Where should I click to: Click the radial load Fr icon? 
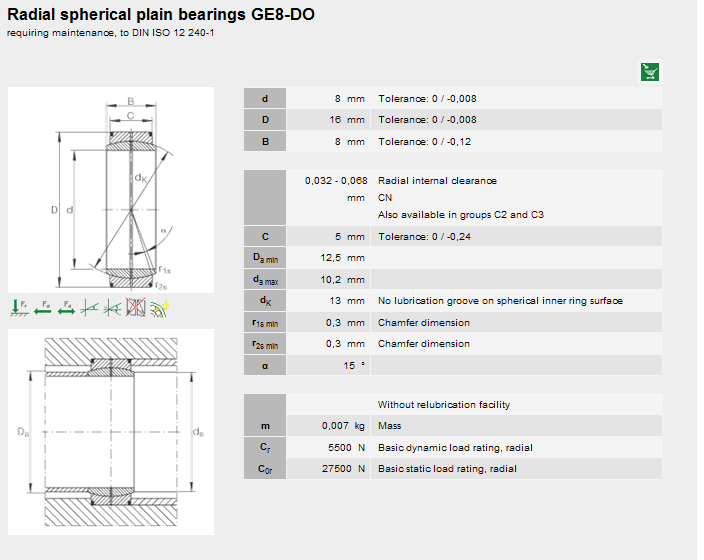pos(19,308)
